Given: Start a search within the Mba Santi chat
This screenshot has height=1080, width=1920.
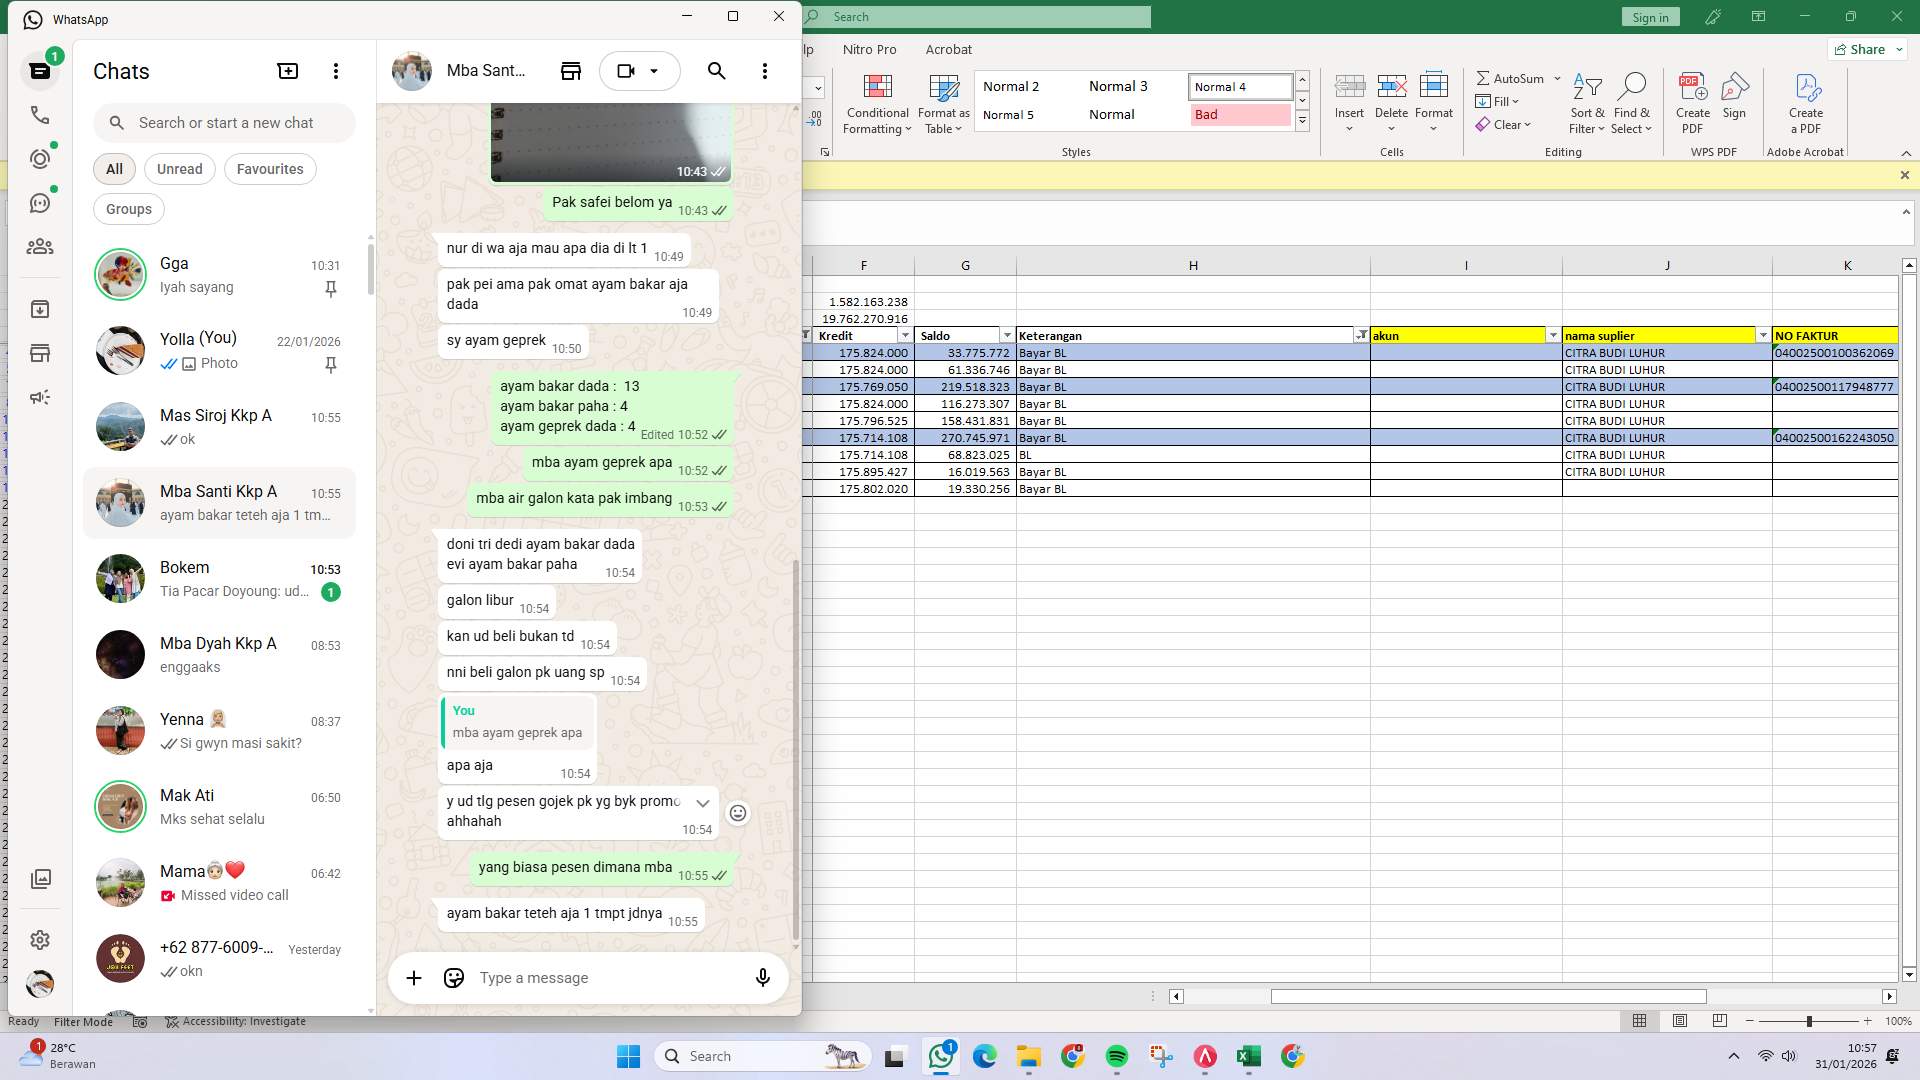Looking at the screenshot, I should [x=716, y=71].
